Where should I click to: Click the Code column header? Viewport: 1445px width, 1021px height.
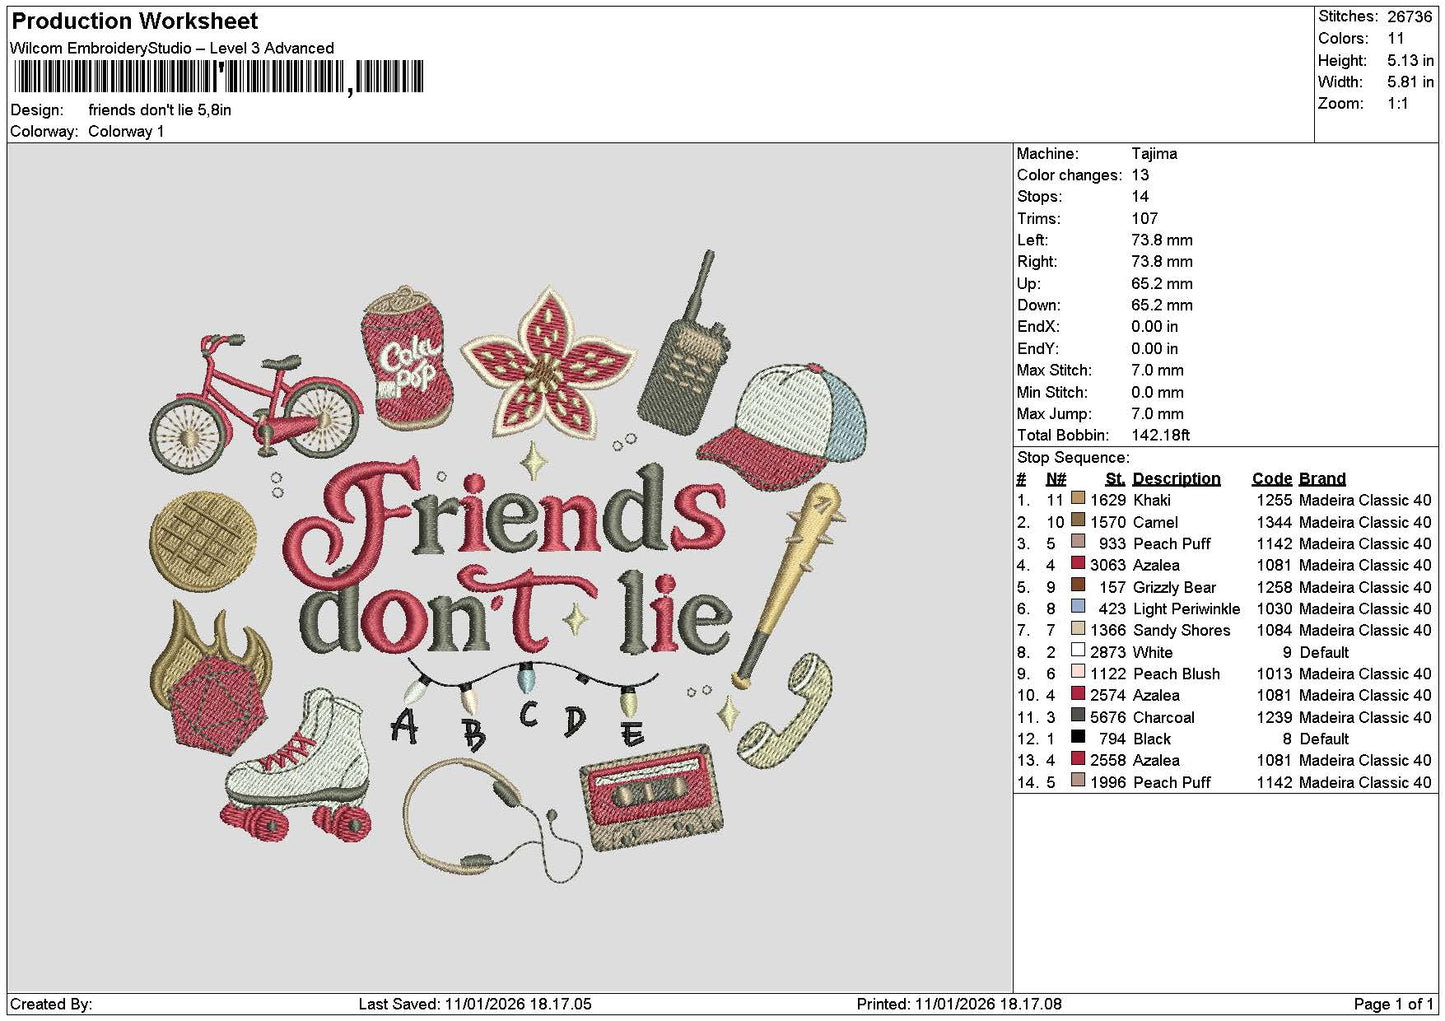pyautogui.click(x=1272, y=479)
